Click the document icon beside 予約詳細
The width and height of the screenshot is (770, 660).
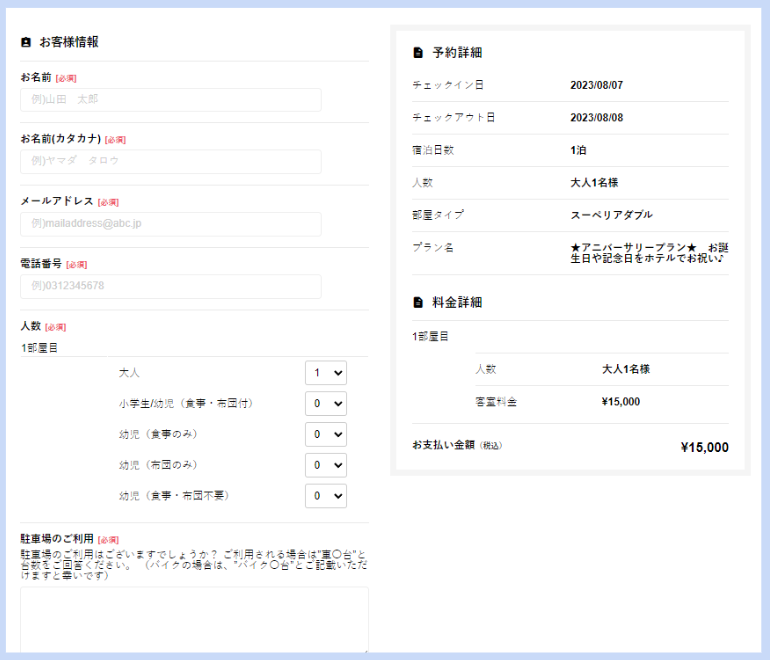coord(418,52)
